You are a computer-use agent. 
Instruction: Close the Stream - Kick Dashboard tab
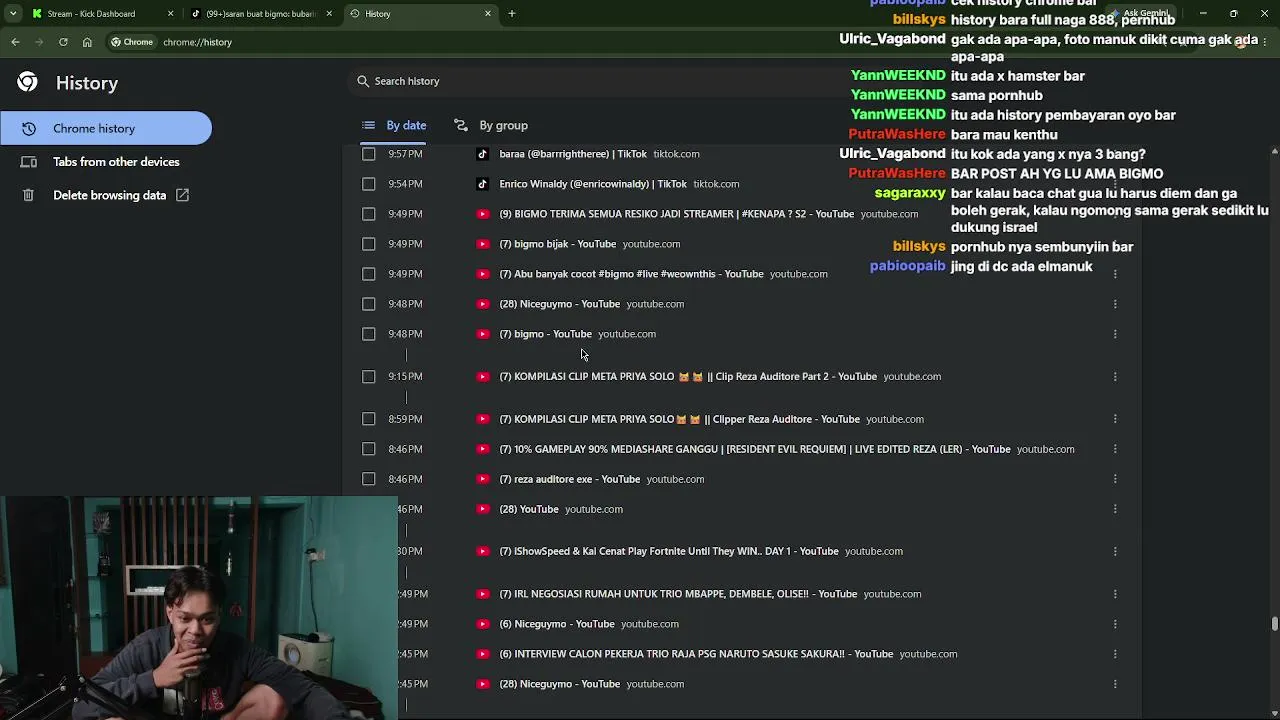(x=170, y=14)
